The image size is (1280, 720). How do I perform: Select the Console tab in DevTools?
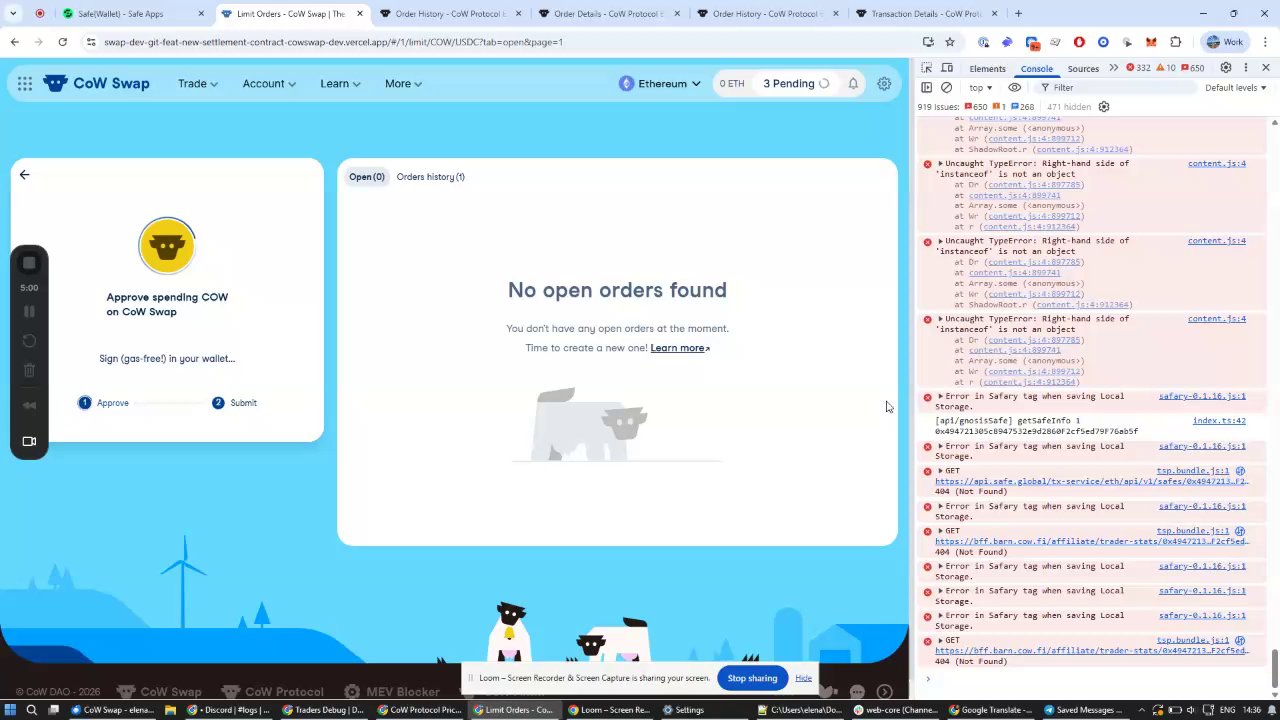[1036, 68]
